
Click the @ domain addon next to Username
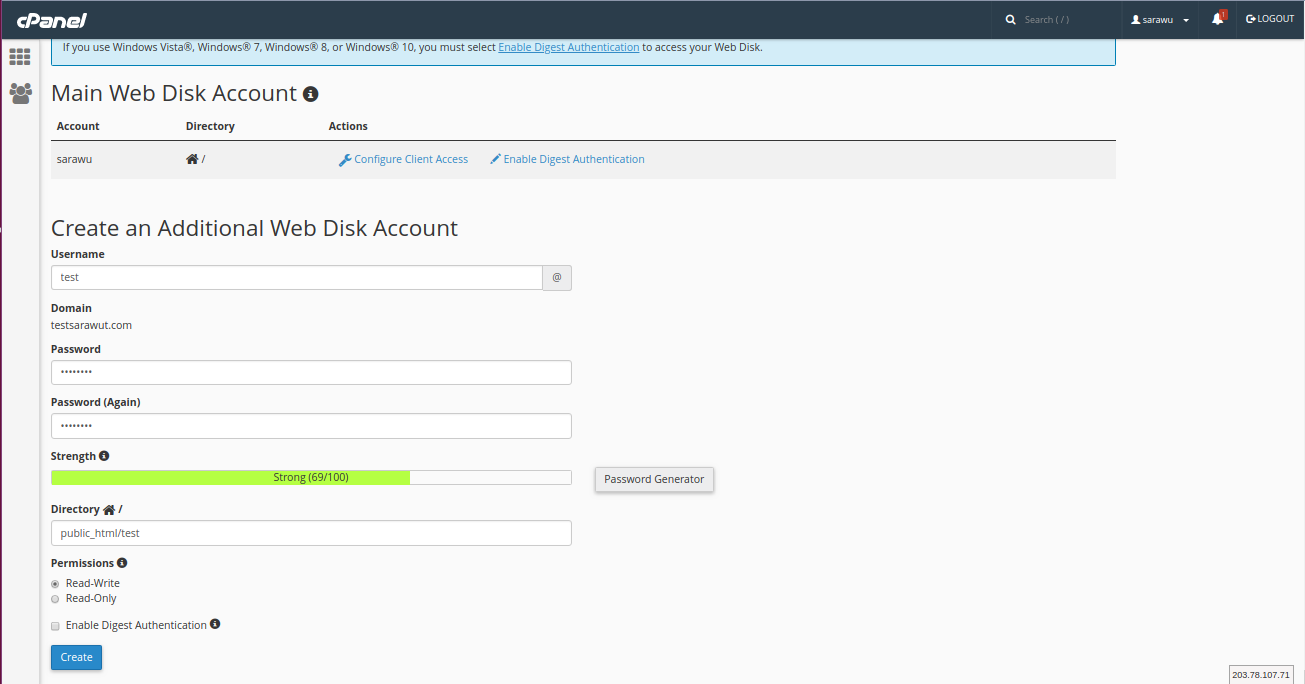[x=557, y=278]
